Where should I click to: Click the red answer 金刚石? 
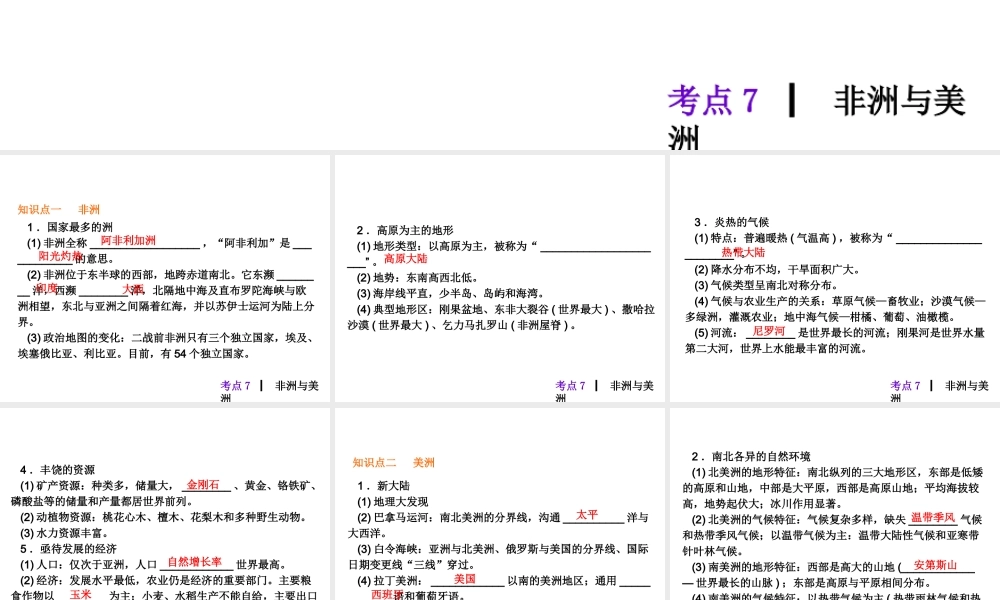203,485
